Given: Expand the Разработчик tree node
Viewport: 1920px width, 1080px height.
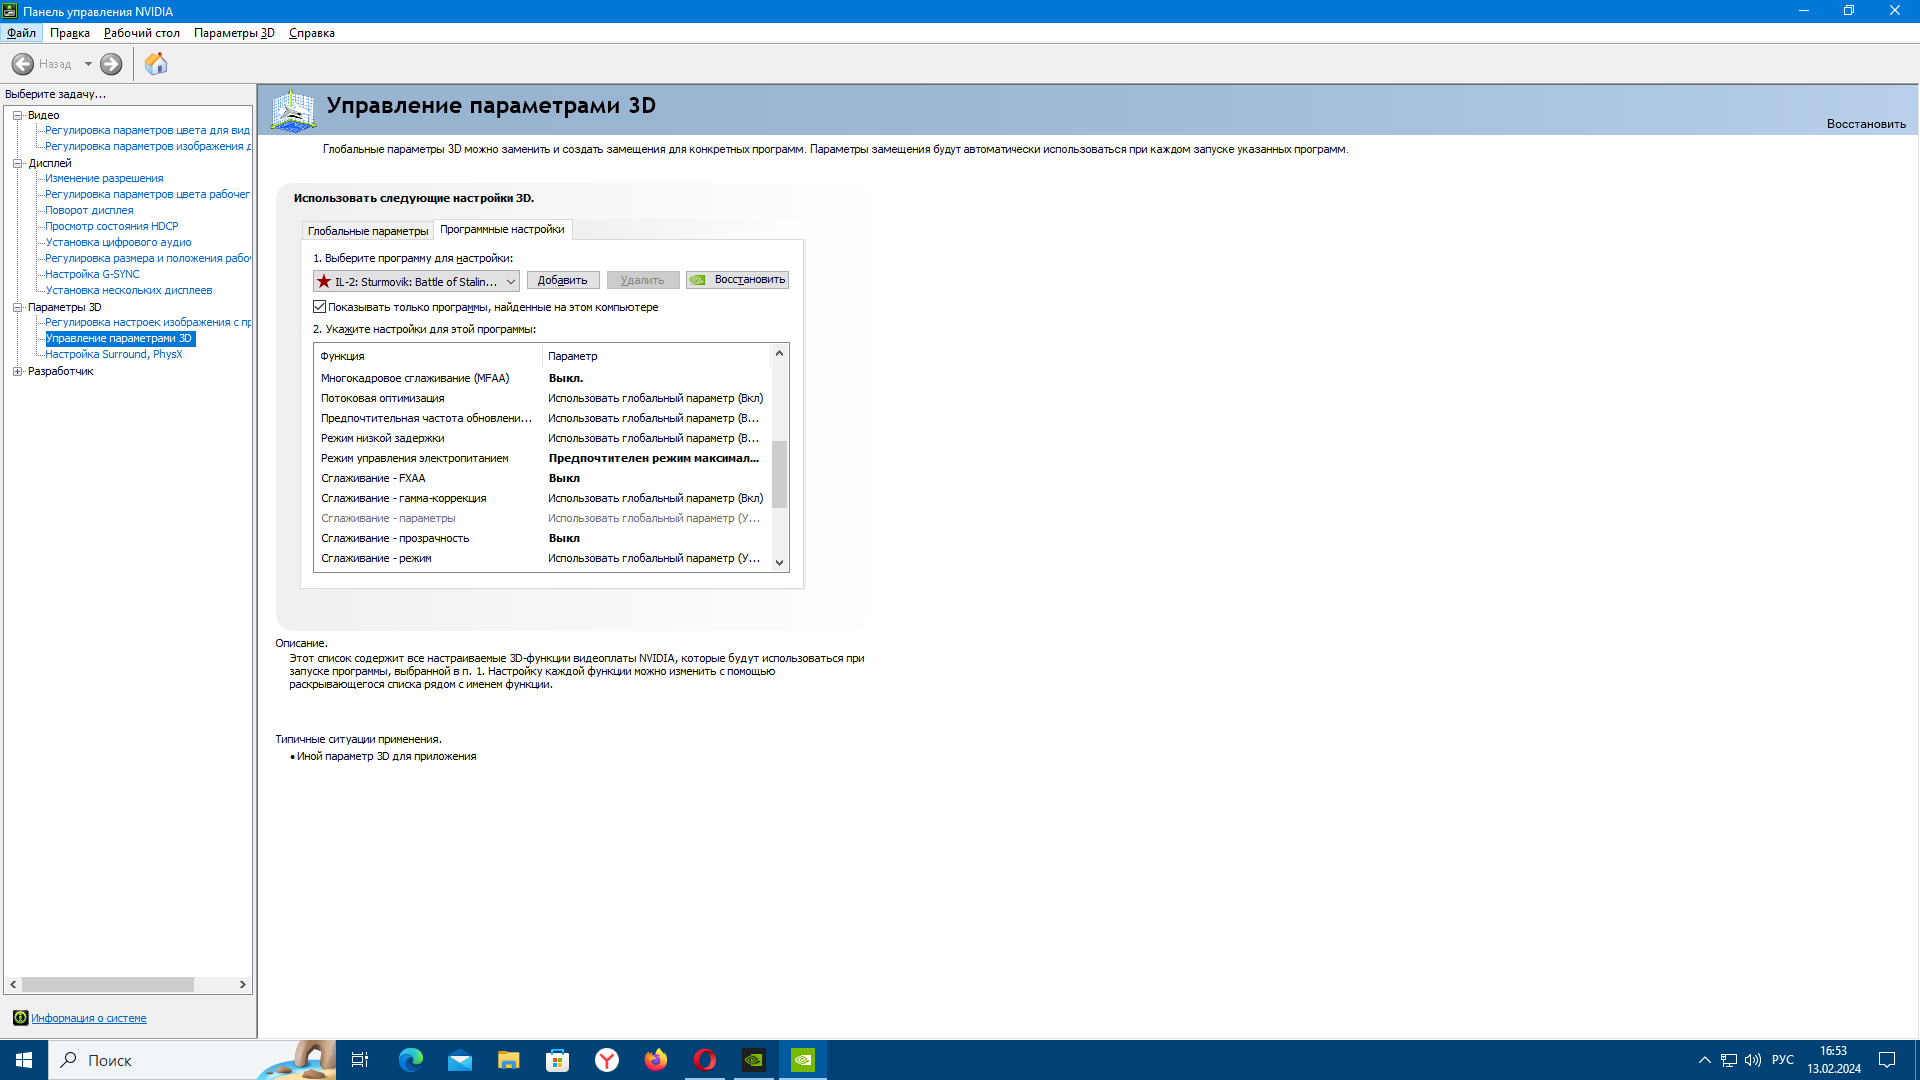Looking at the screenshot, I should (17, 371).
